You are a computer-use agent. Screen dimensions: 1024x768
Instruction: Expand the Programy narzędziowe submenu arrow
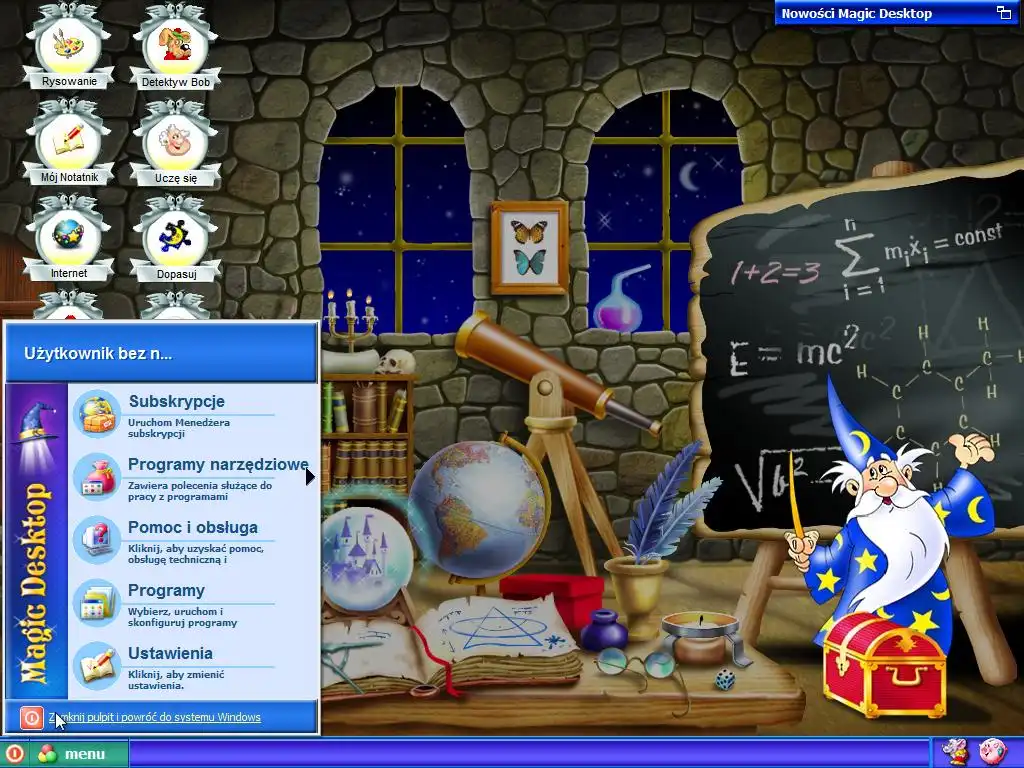(x=310, y=477)
